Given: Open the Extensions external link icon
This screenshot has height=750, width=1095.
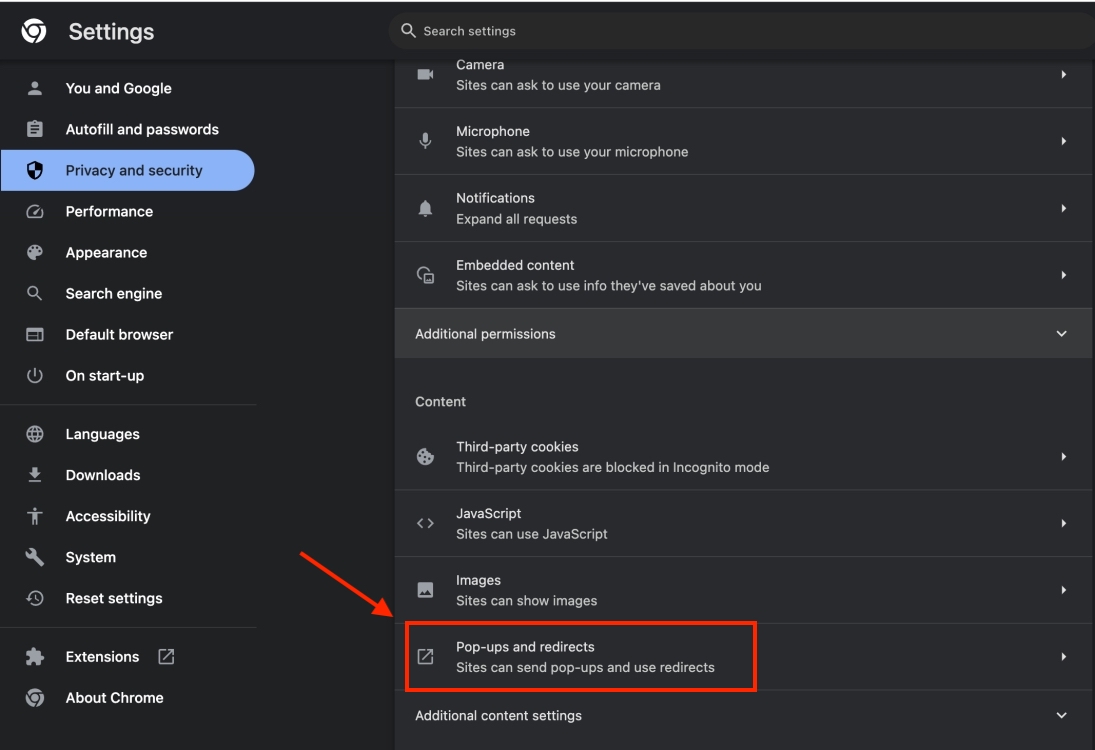Looking at the screenshot, I should click(167, 656).
